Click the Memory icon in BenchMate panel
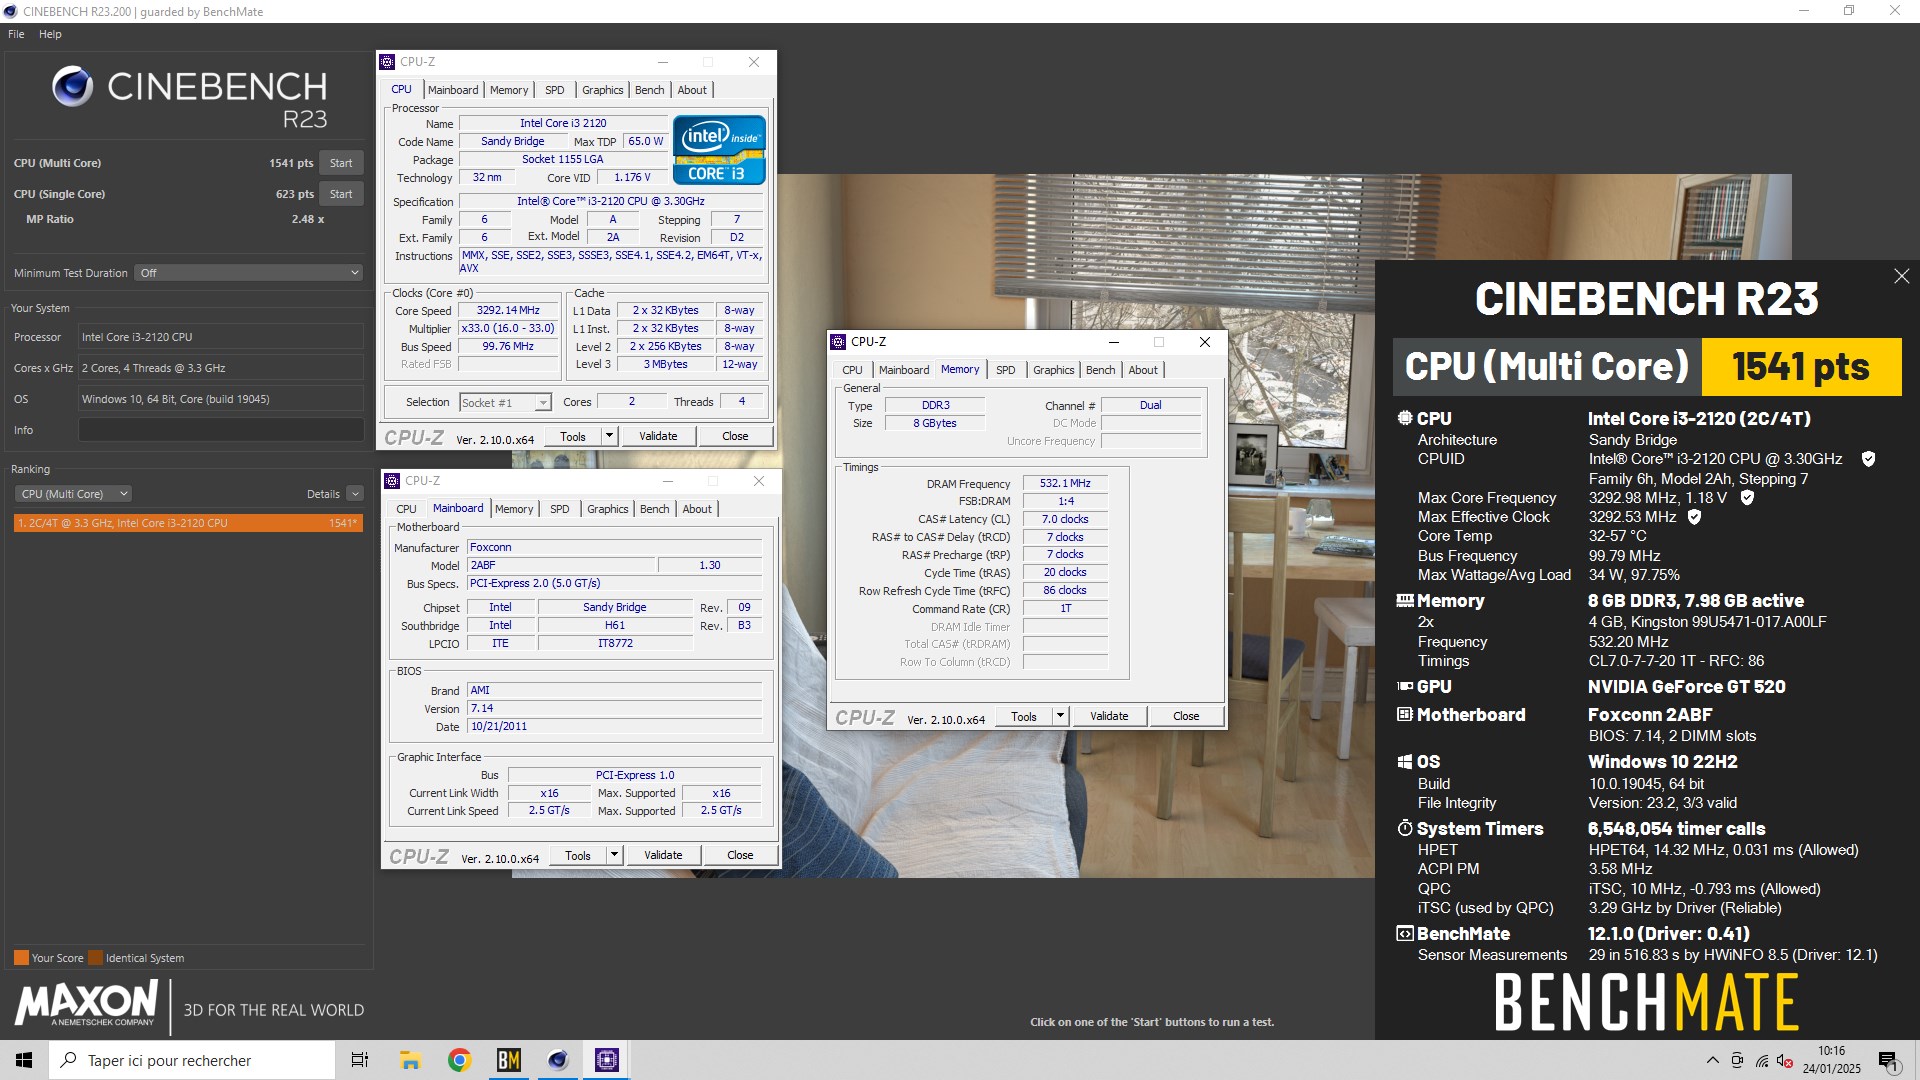 (1405, 601)
